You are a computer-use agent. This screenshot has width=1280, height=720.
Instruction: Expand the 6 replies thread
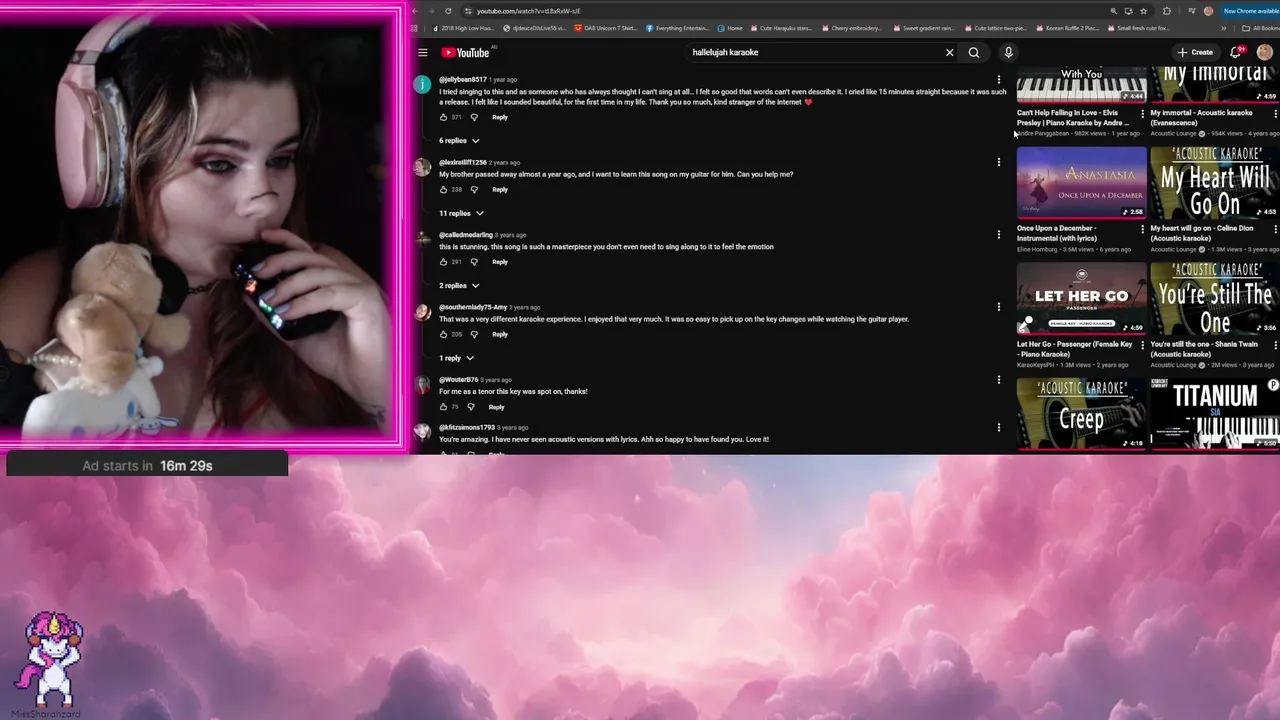pos(459,141)
